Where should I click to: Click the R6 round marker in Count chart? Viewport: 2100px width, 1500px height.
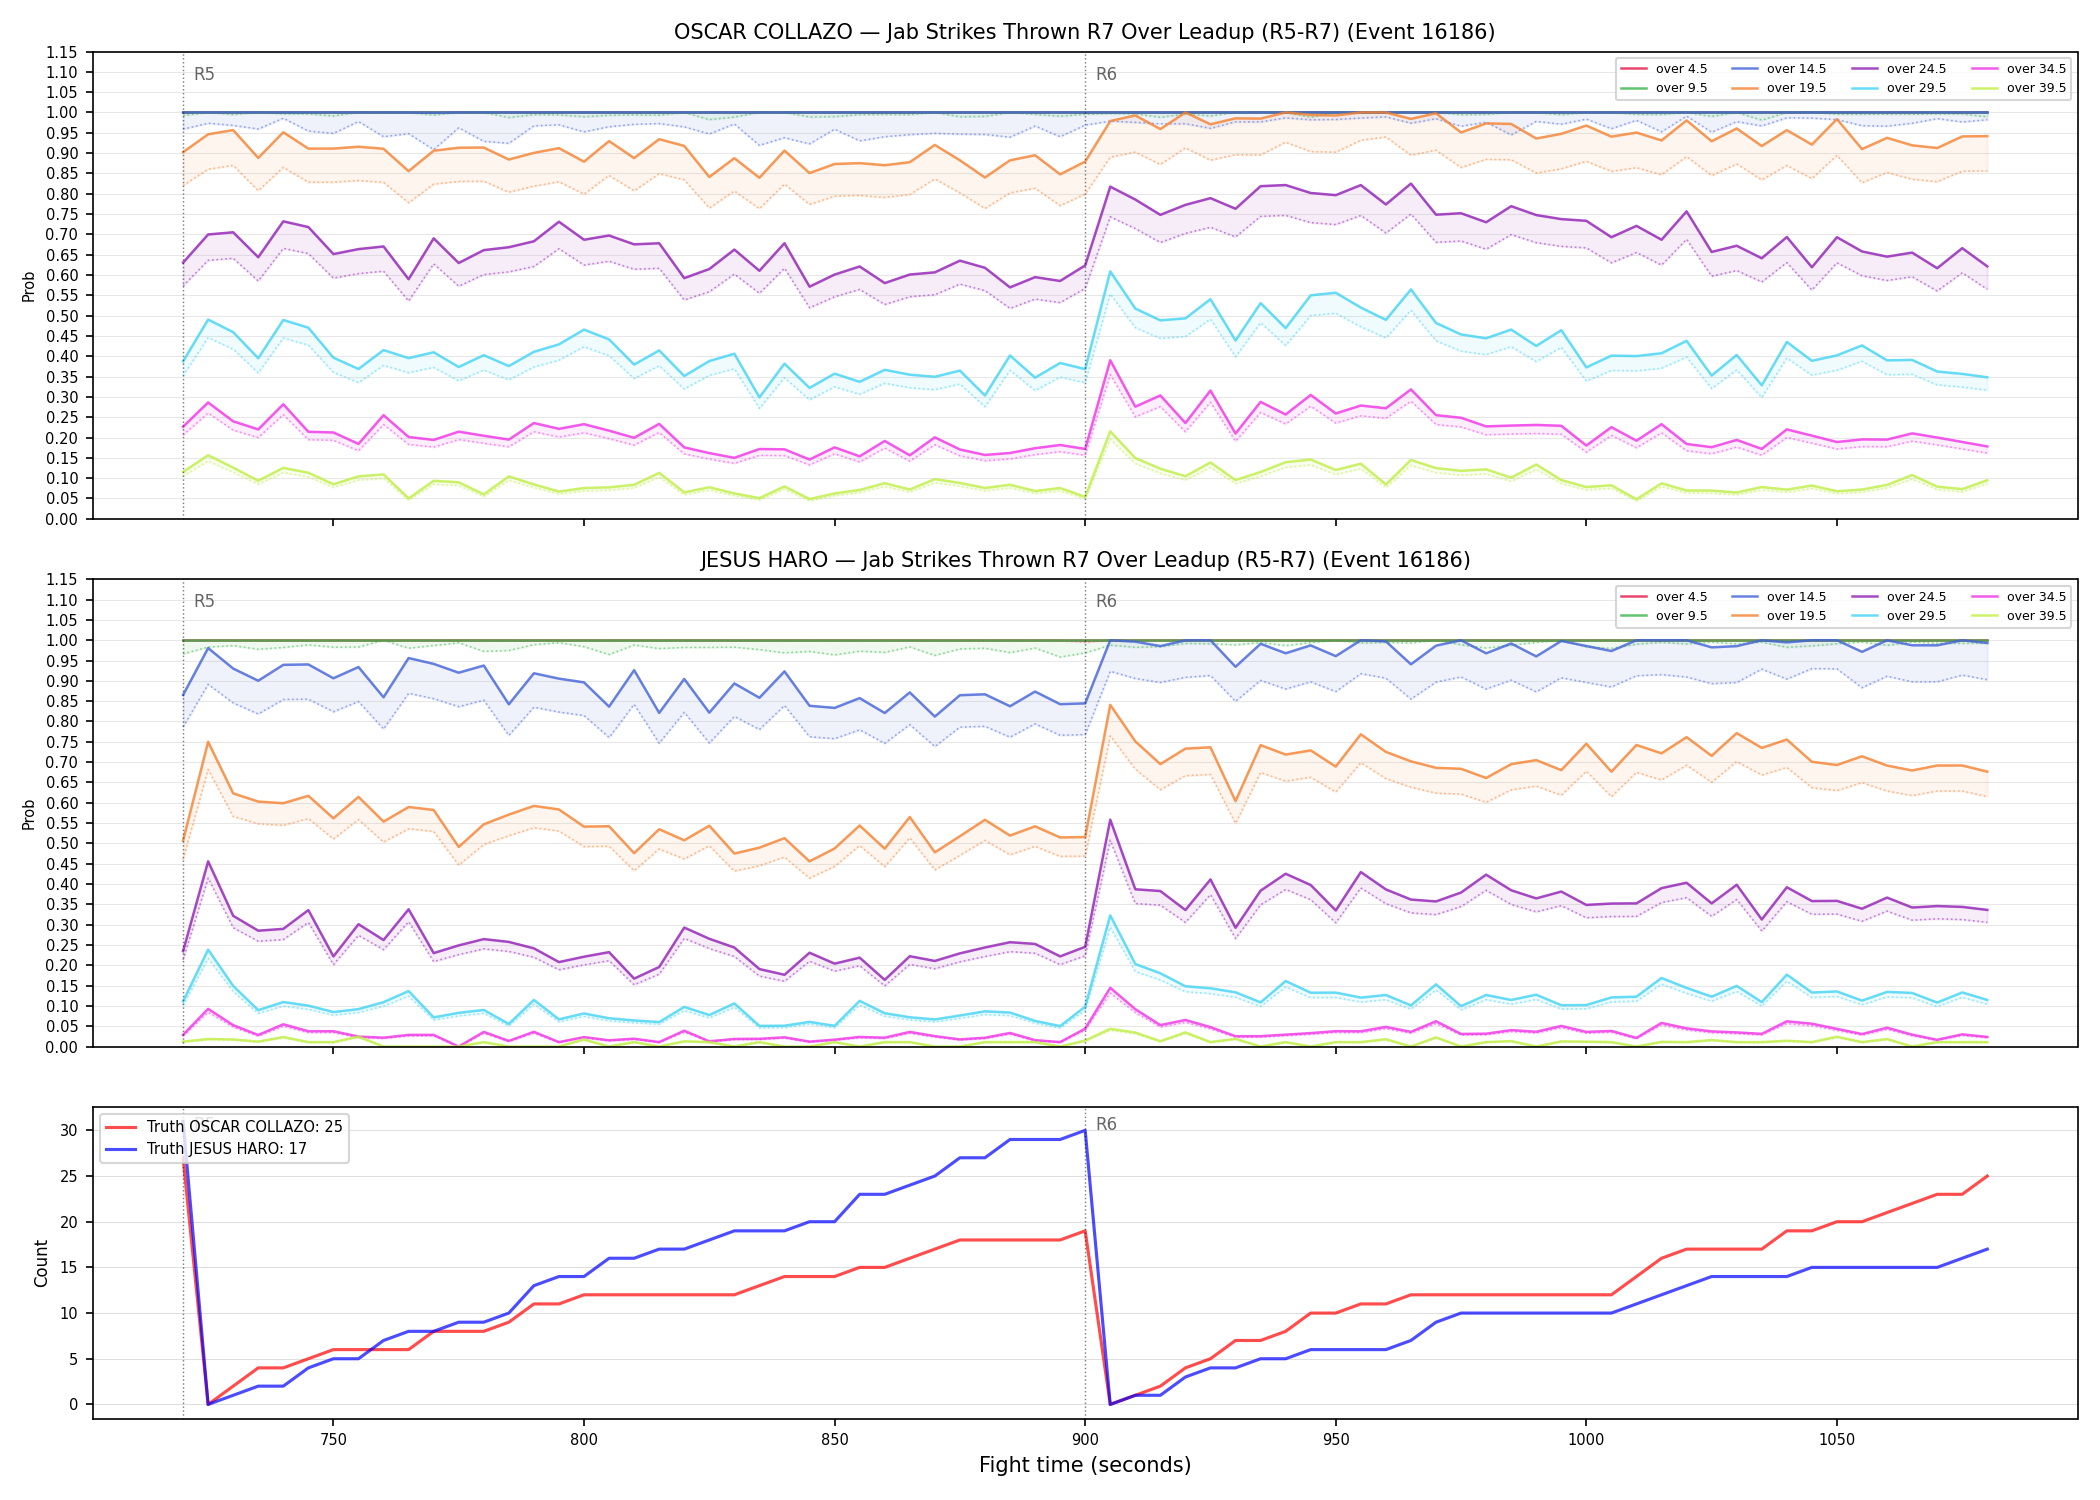1106,1124
